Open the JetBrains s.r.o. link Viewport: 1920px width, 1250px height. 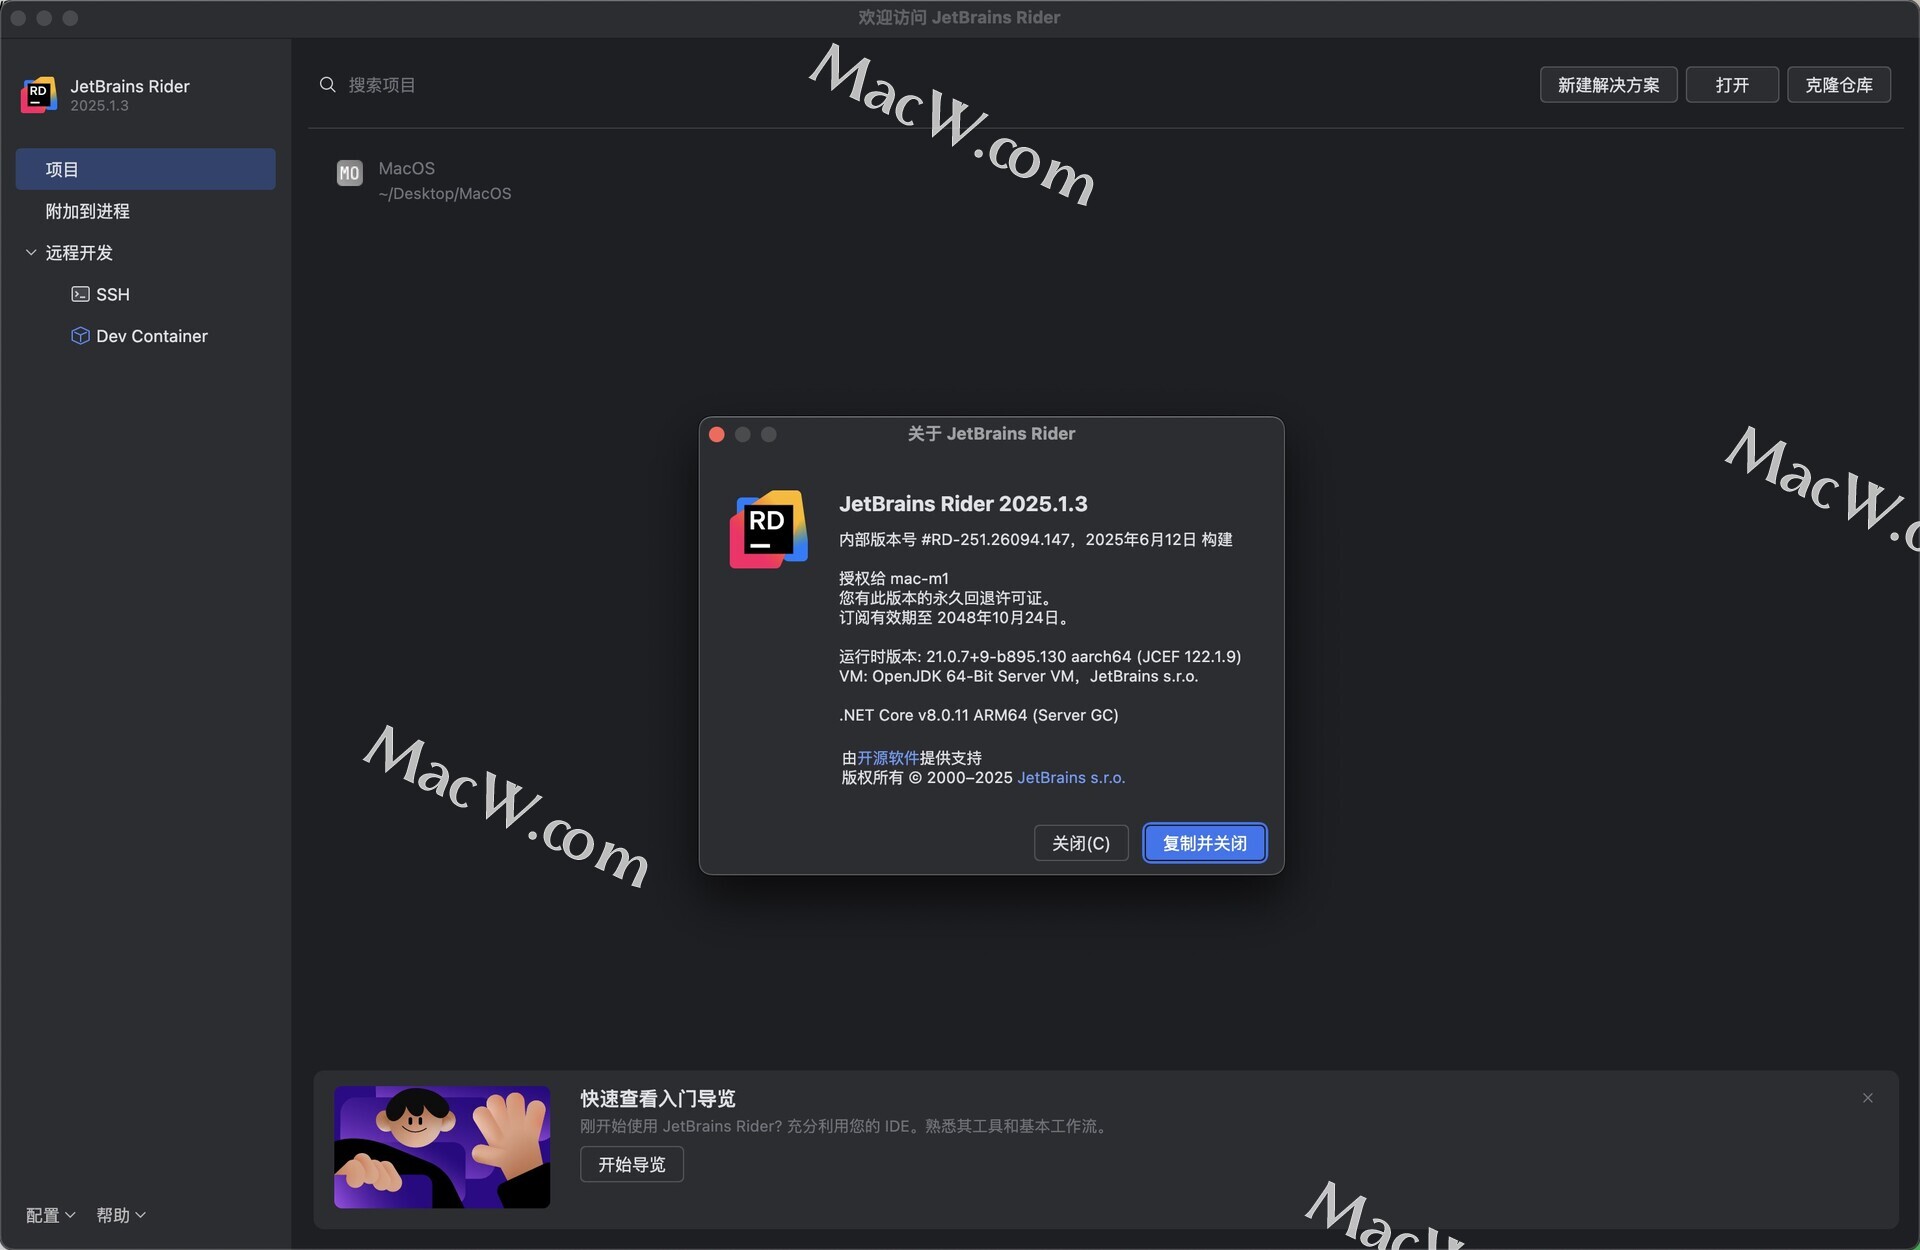(x=1071, y=778)
